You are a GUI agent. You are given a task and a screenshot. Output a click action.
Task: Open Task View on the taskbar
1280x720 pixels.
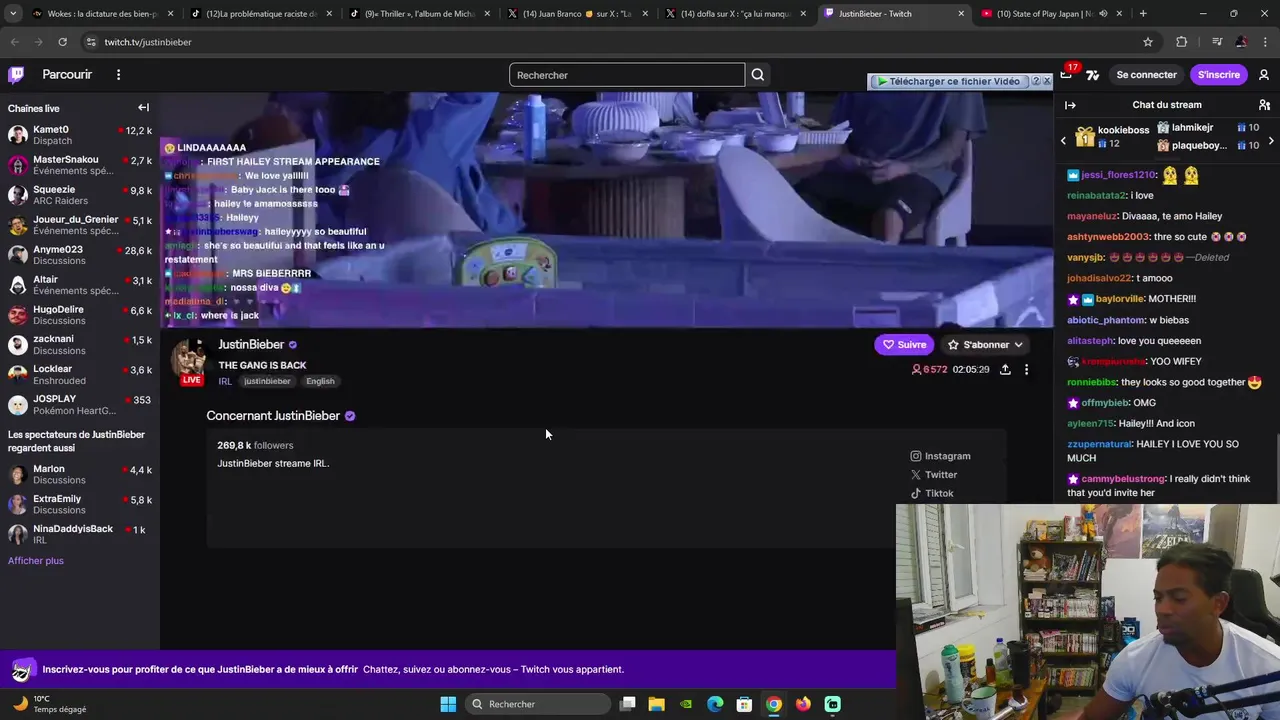(627, 704)
